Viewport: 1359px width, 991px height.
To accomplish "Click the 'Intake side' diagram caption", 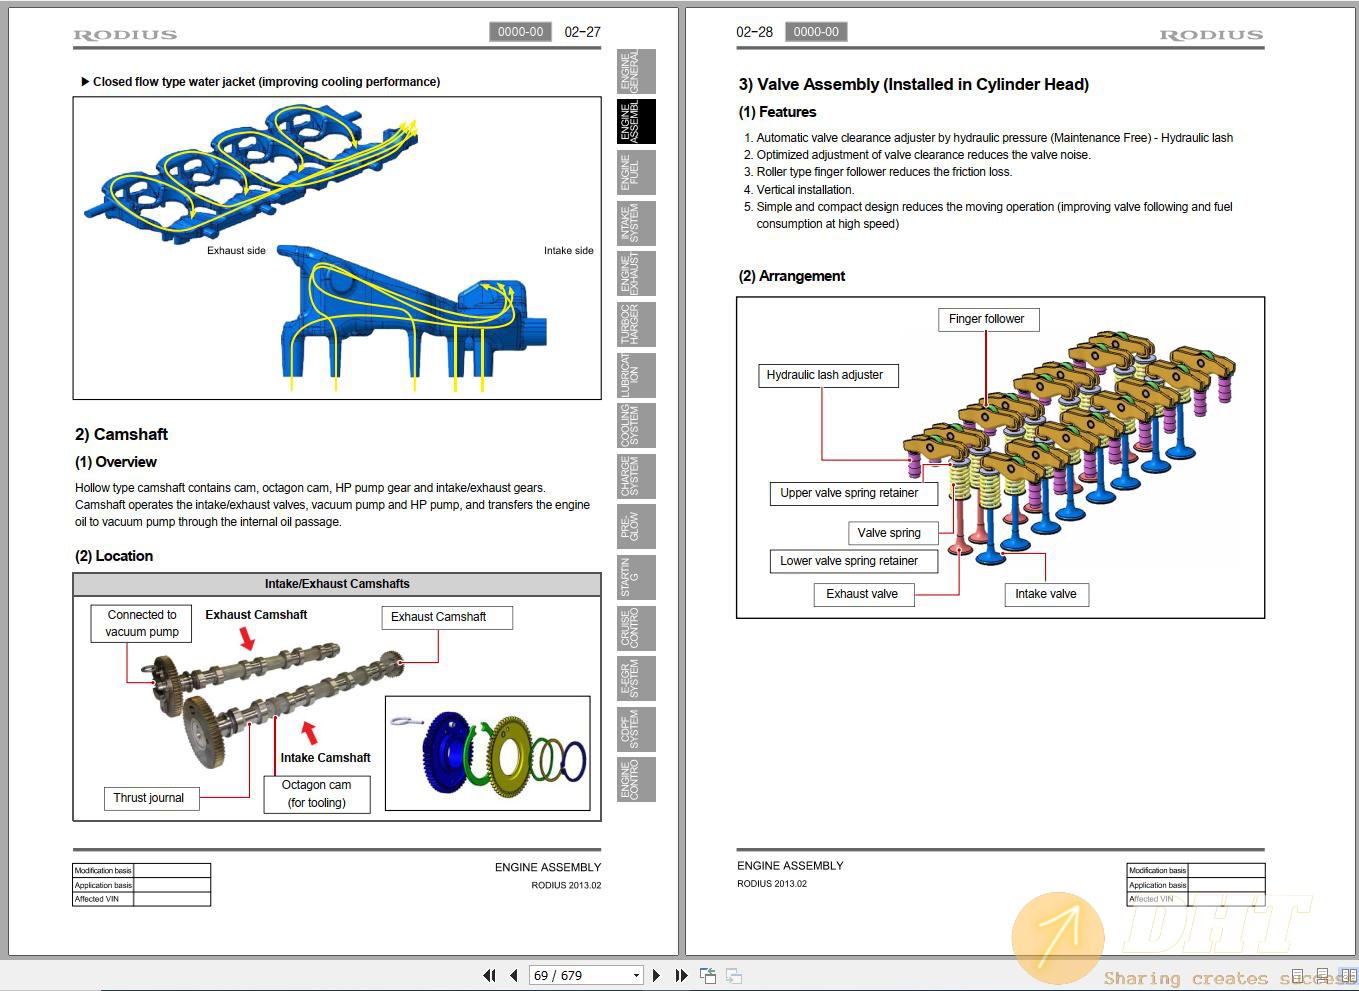I will [569, 251].
